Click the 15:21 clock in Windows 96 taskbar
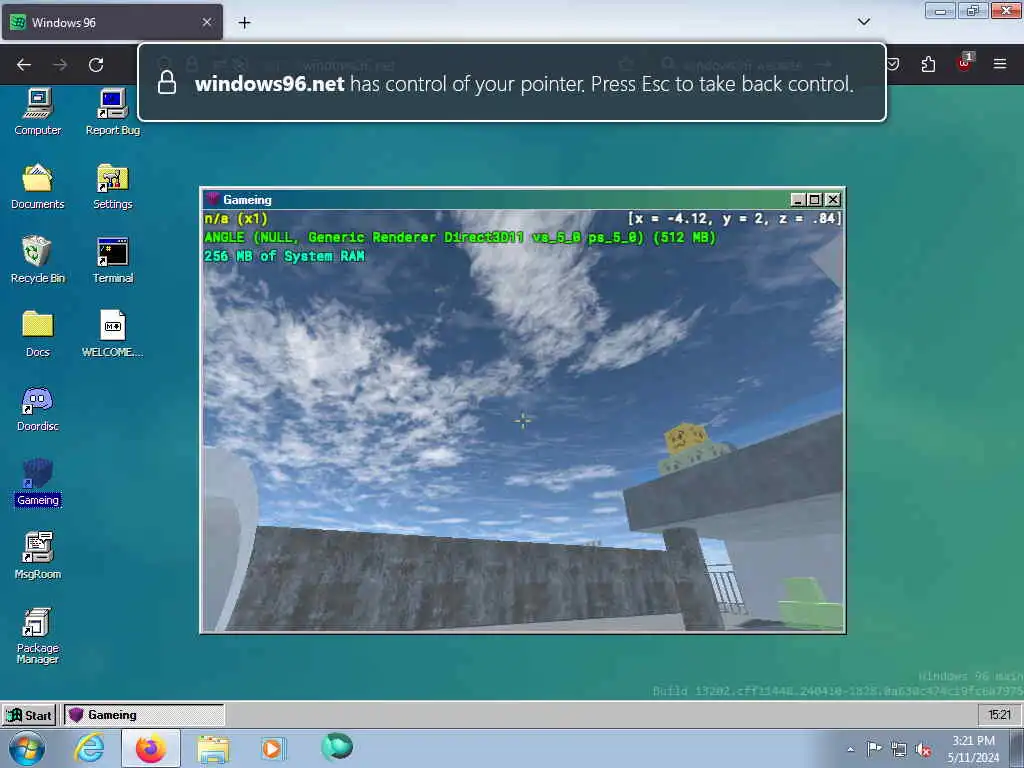 pyautogui.click(x=999, y=715)
